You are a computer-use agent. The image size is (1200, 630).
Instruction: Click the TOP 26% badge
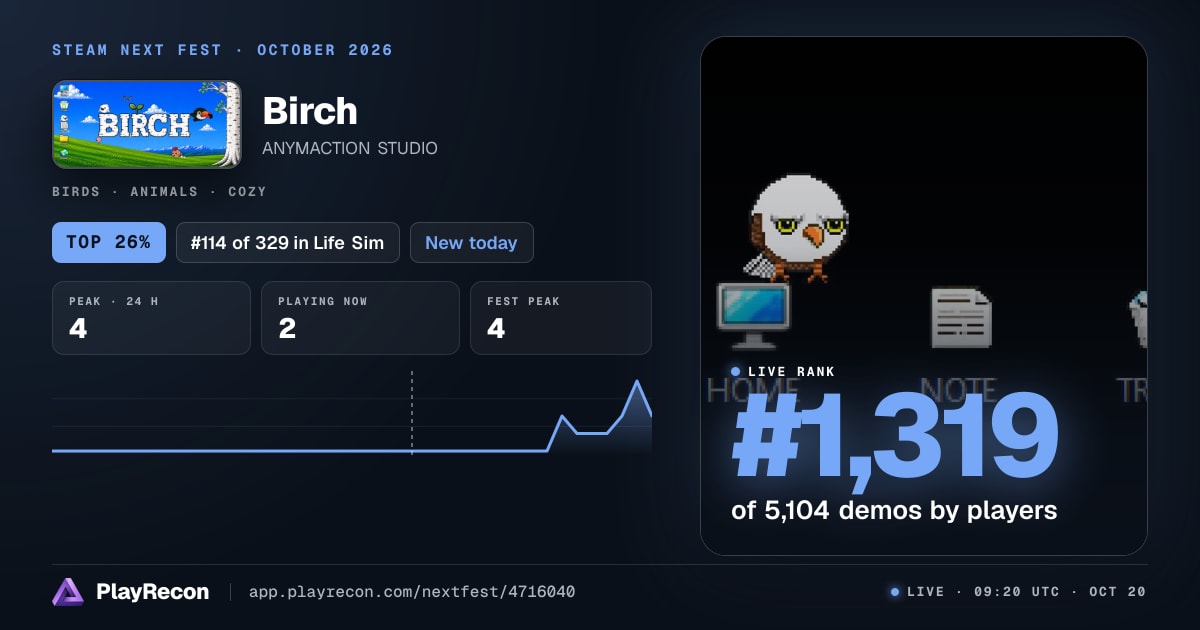point(109,242)
